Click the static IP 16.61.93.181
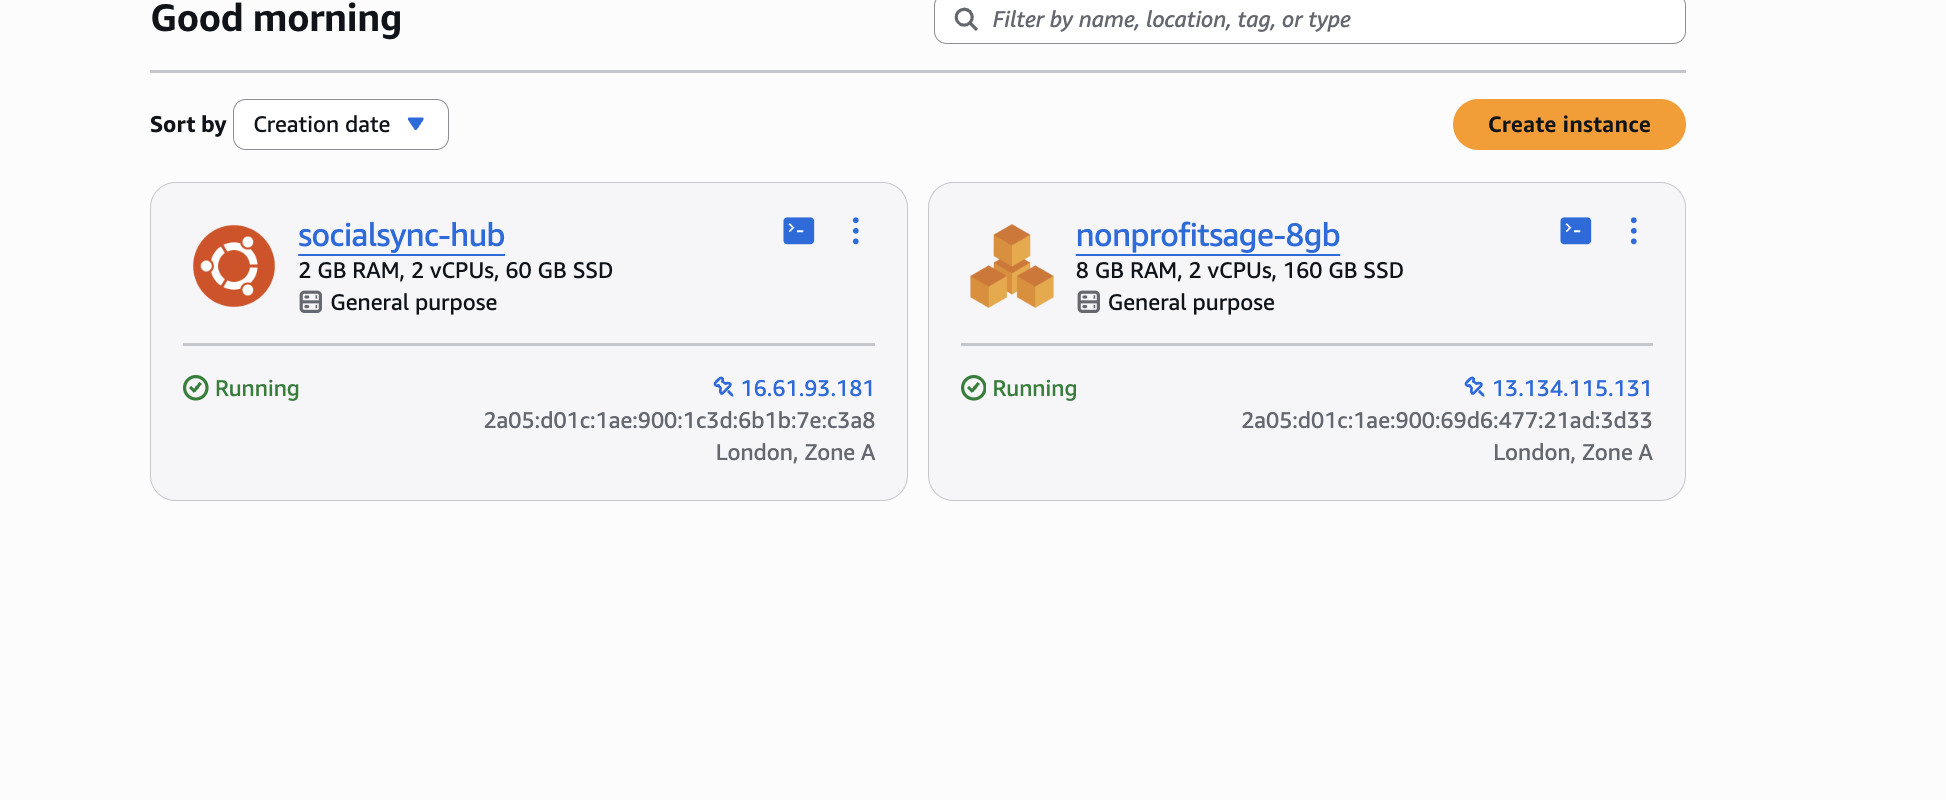The height and width of the screenshot is (800, 1946). pos(807,388)
